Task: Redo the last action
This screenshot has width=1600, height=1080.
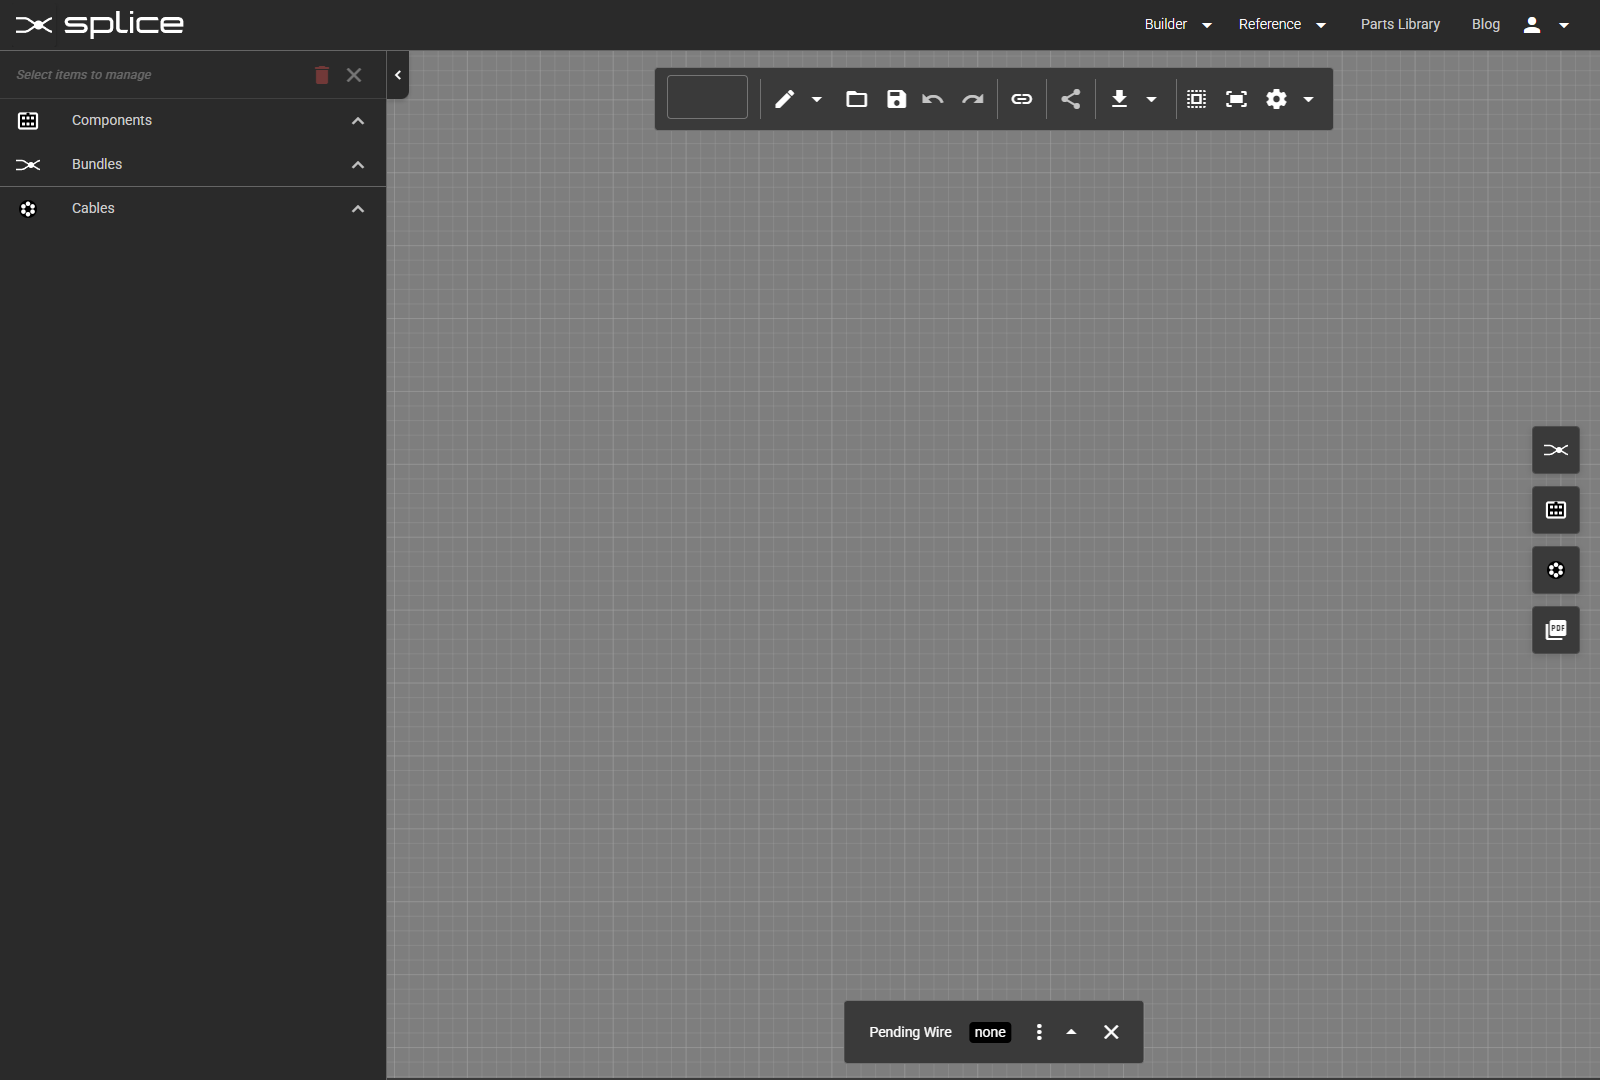Action: tap(973, 99)
